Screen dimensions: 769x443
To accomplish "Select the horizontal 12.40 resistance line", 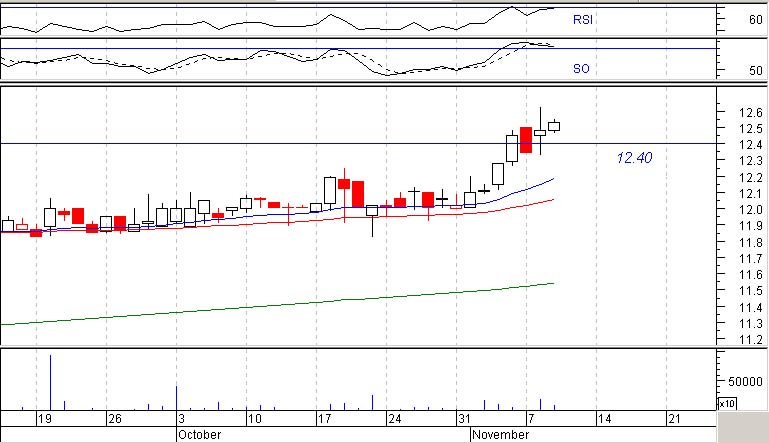I will [358, 144].
